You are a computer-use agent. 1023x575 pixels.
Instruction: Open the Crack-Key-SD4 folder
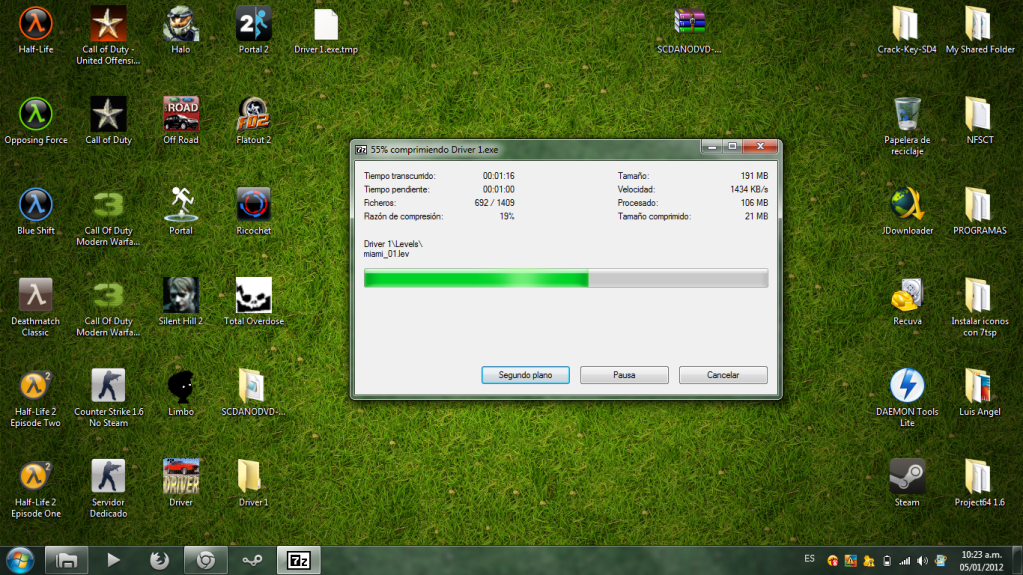(x=906, y=30)
